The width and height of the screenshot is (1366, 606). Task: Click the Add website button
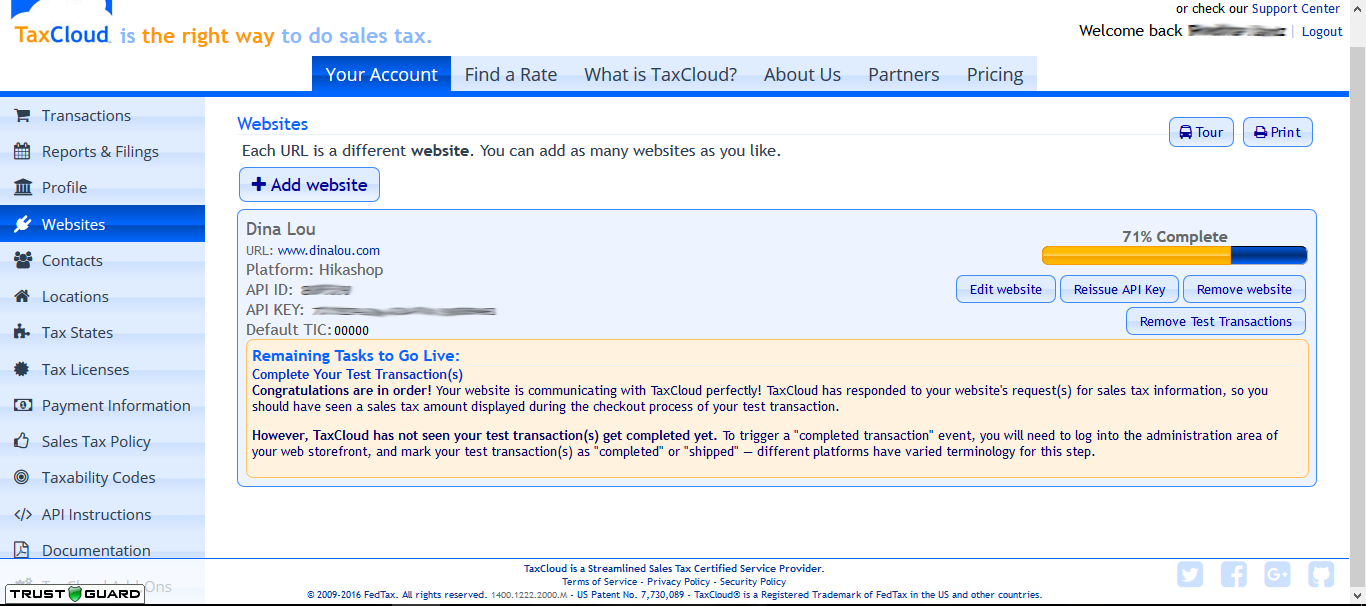(309, 185)
